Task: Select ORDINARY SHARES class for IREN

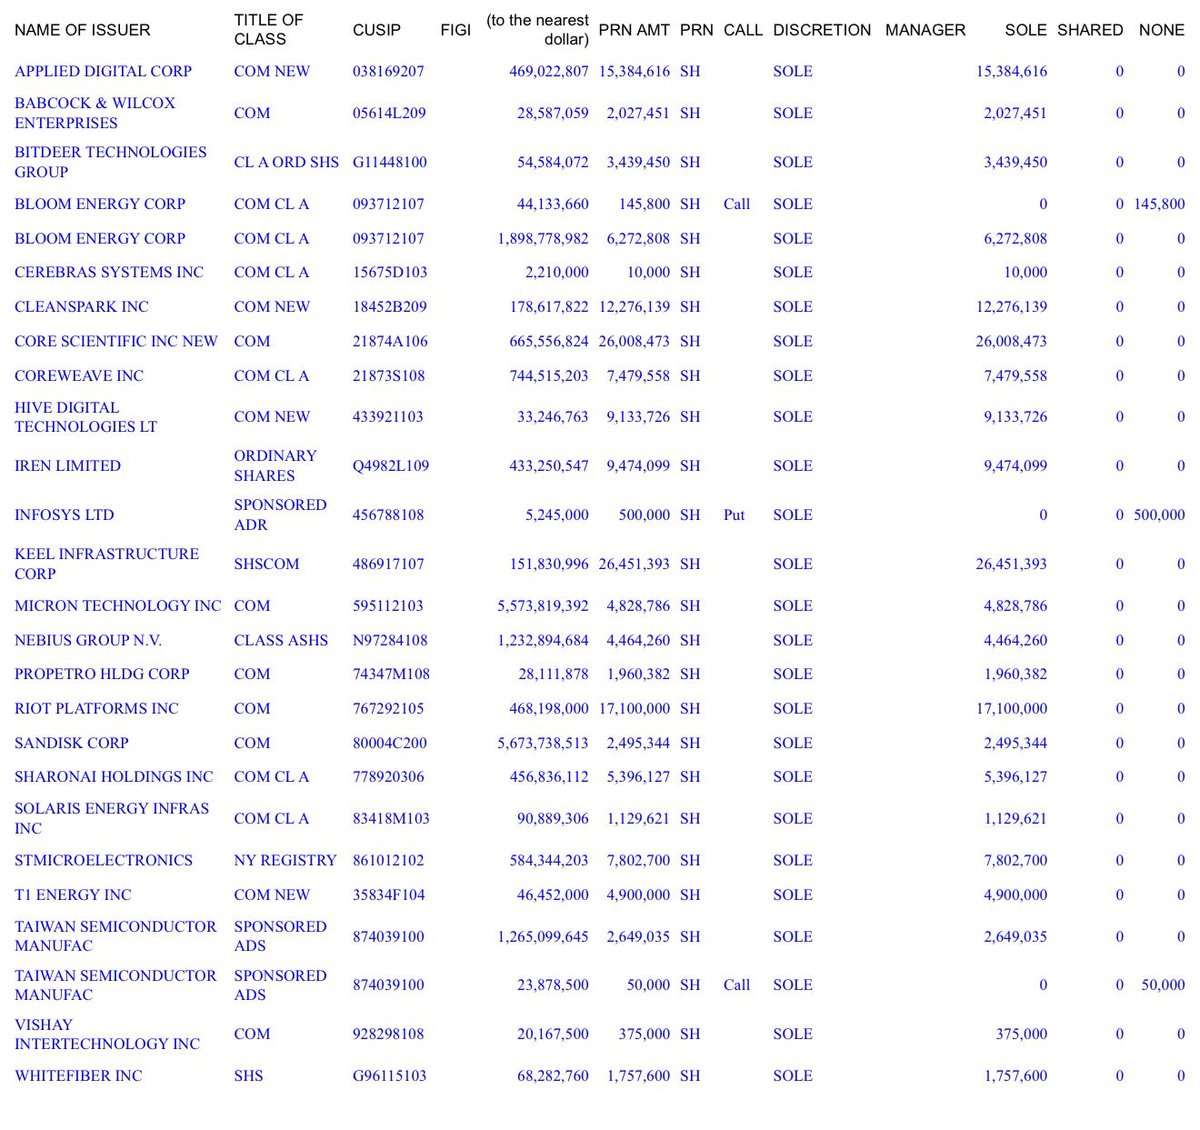Action: click(x=275, y=466)
